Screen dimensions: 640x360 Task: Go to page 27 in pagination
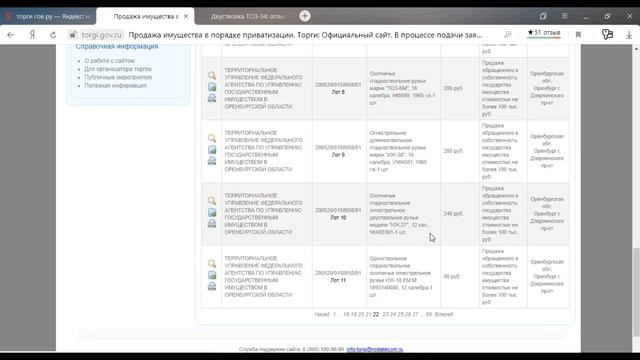(416, 315)
